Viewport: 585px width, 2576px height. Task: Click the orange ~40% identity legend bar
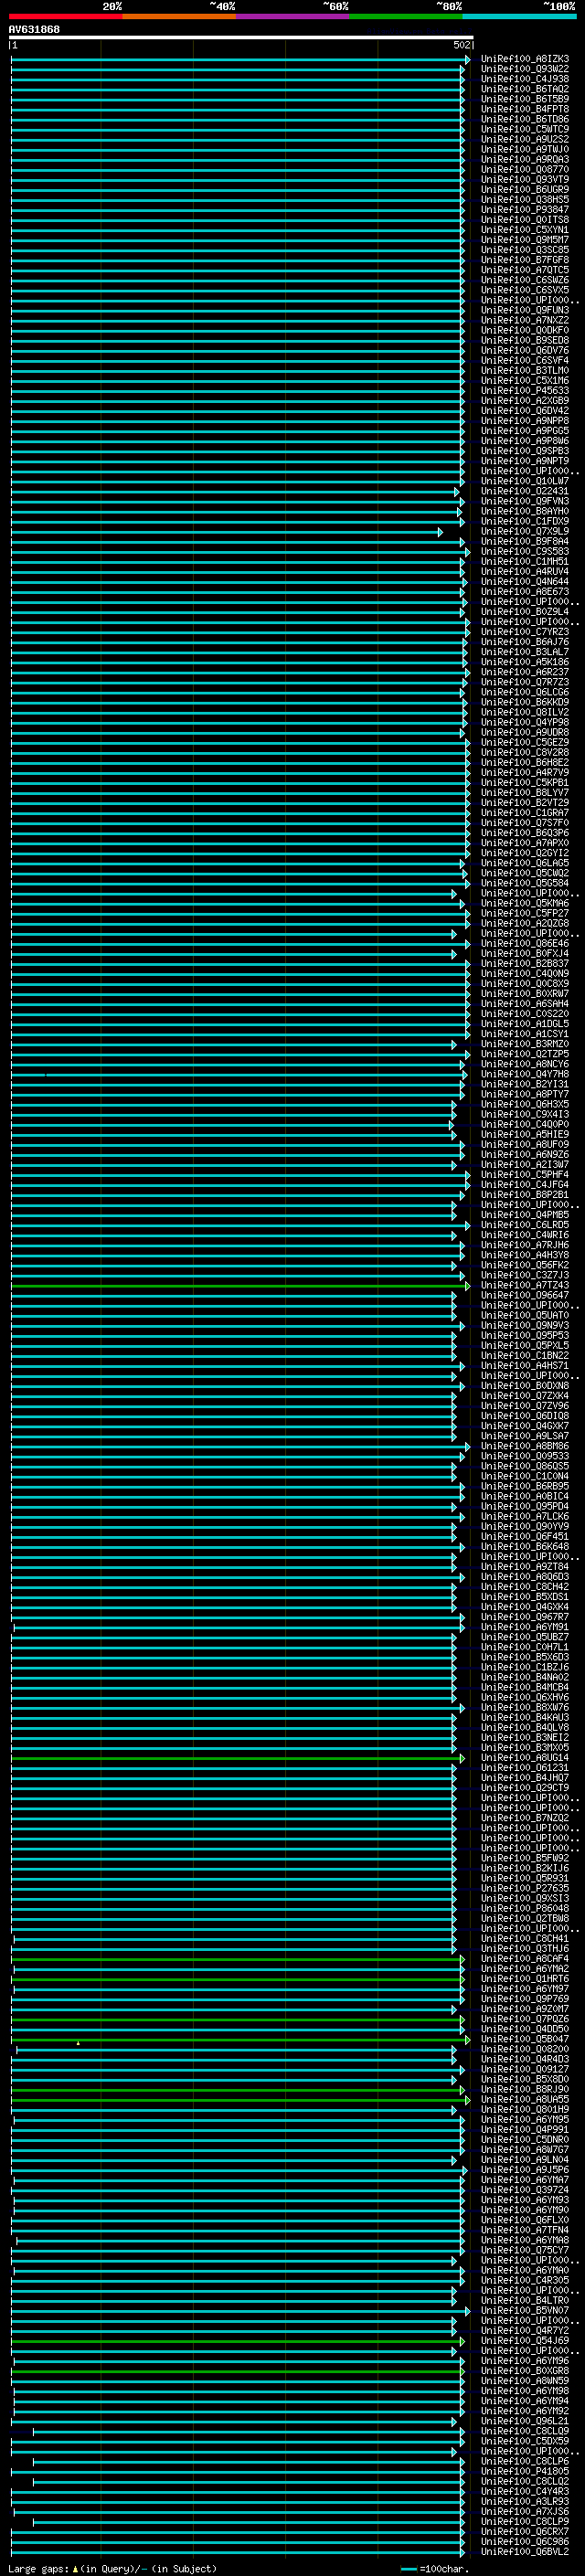[179, 16]
